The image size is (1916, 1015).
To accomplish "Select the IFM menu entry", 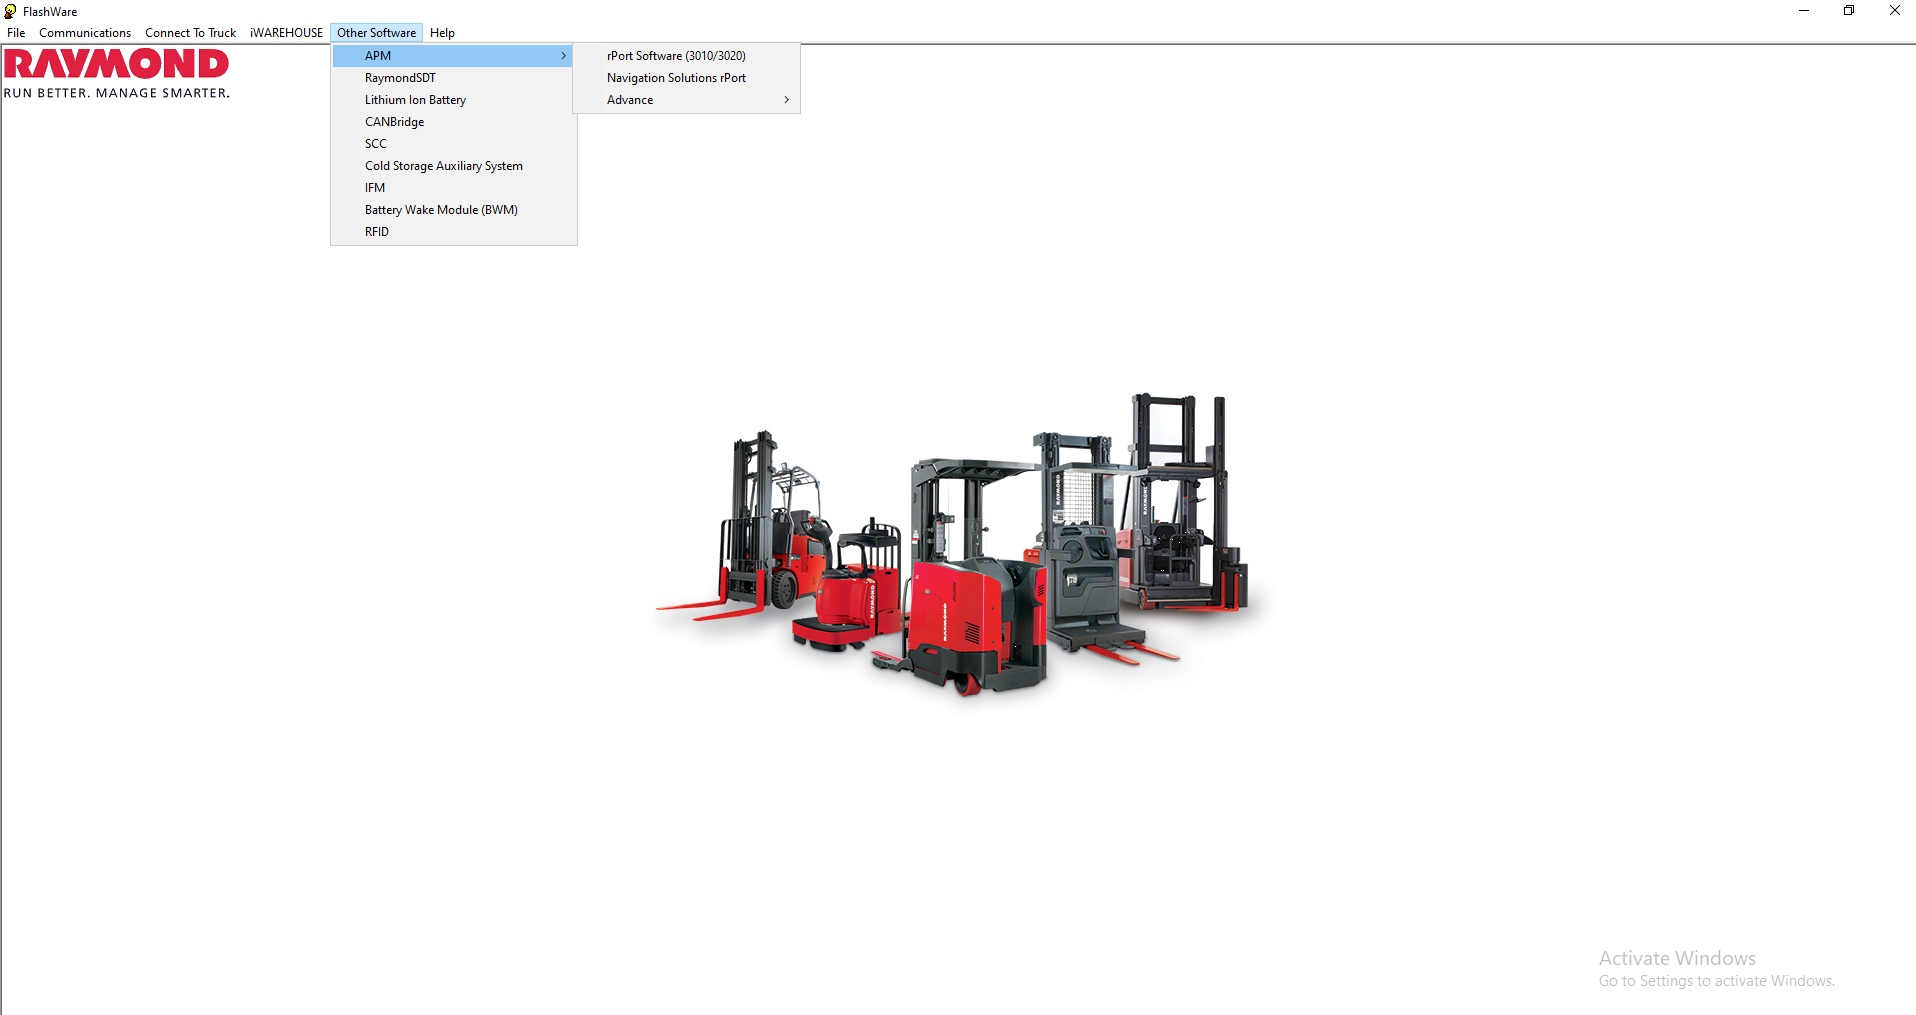I will coord(374,187).
